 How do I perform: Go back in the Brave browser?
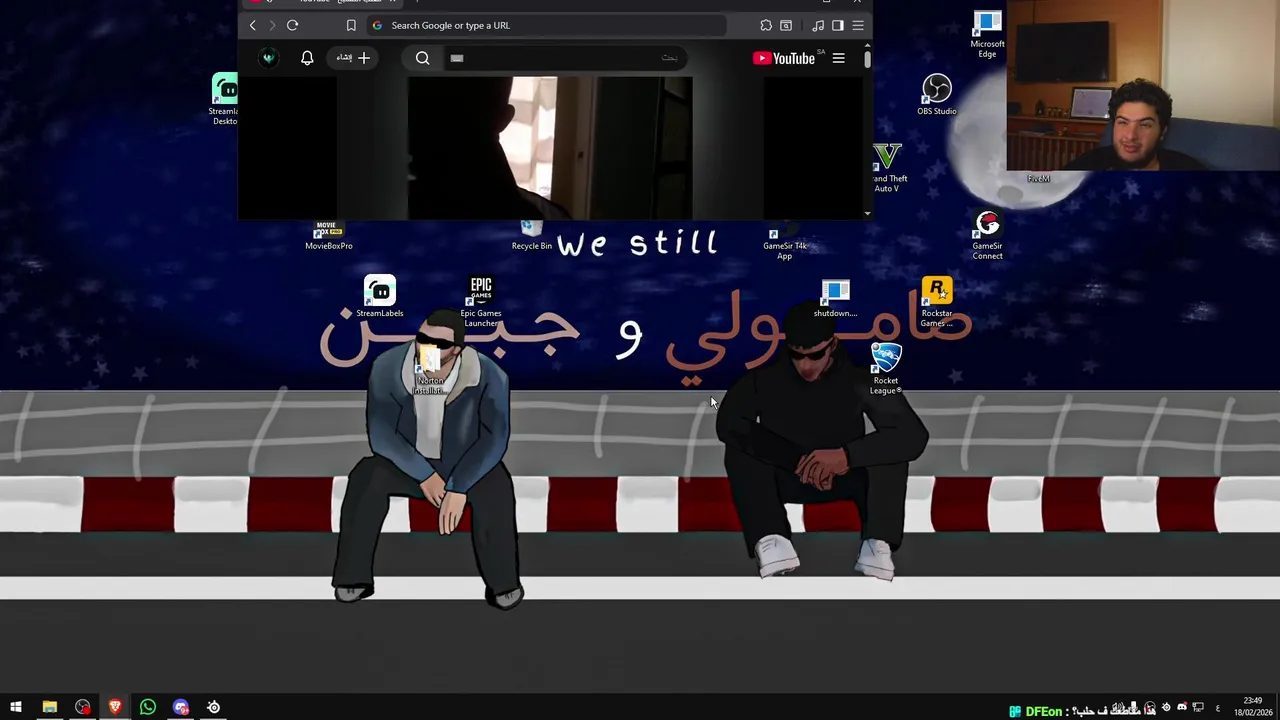click(x=252, y=25)
